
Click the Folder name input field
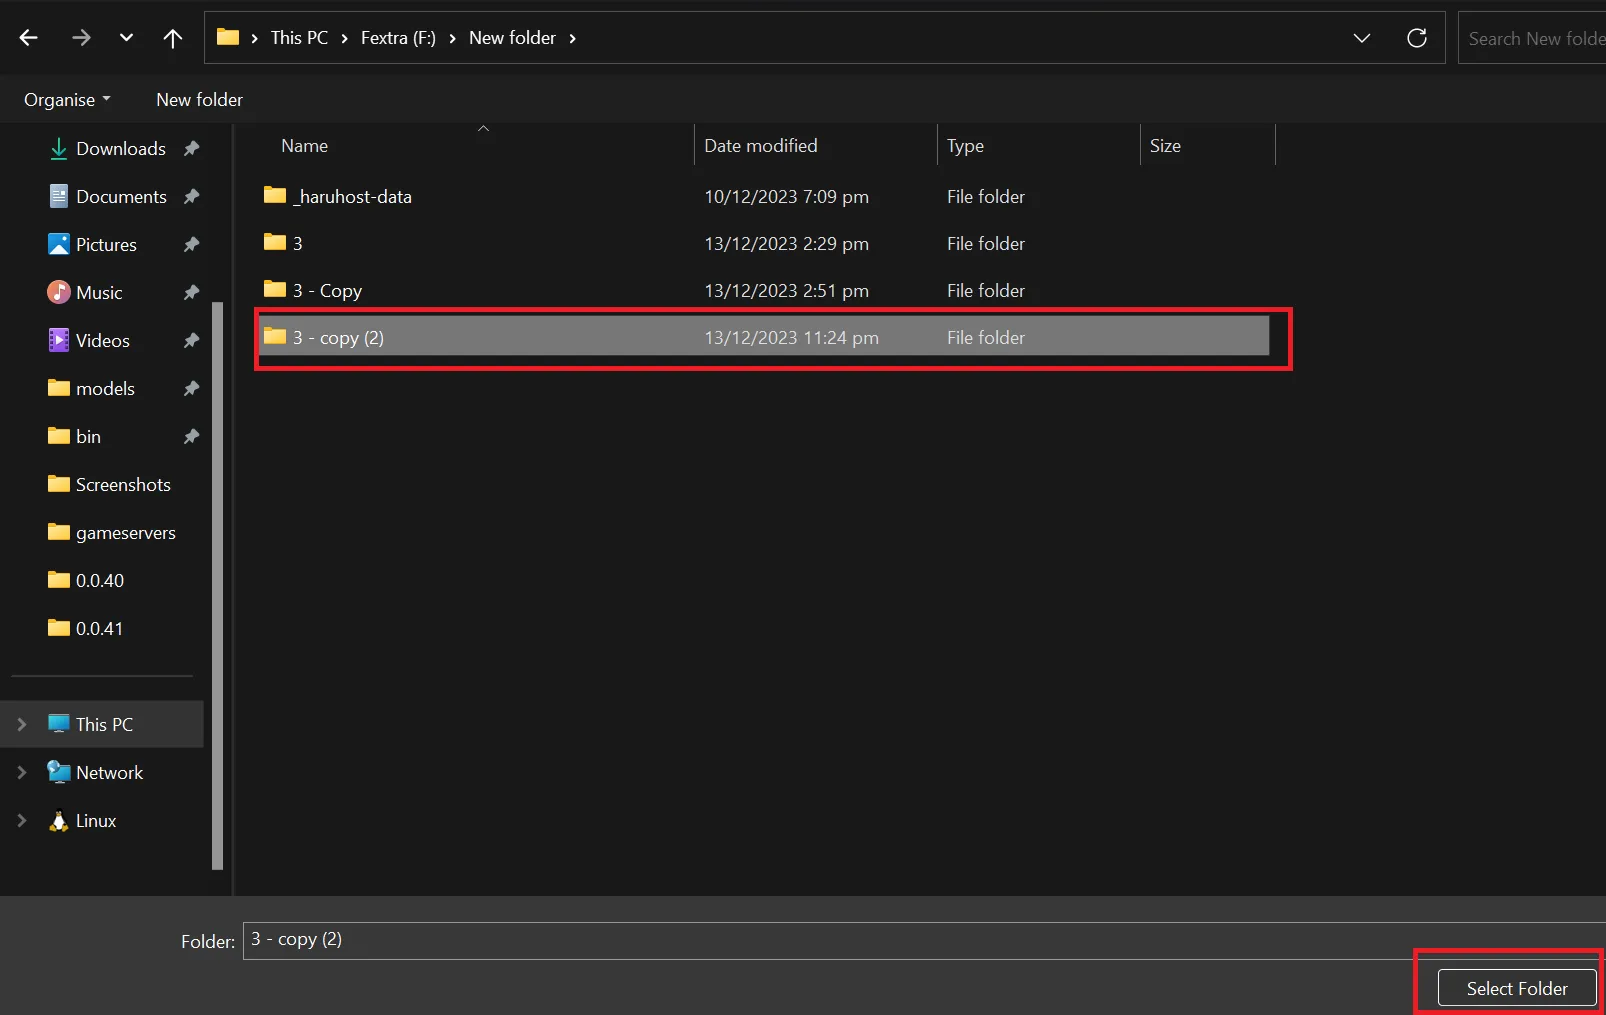[x=924, y=941]
